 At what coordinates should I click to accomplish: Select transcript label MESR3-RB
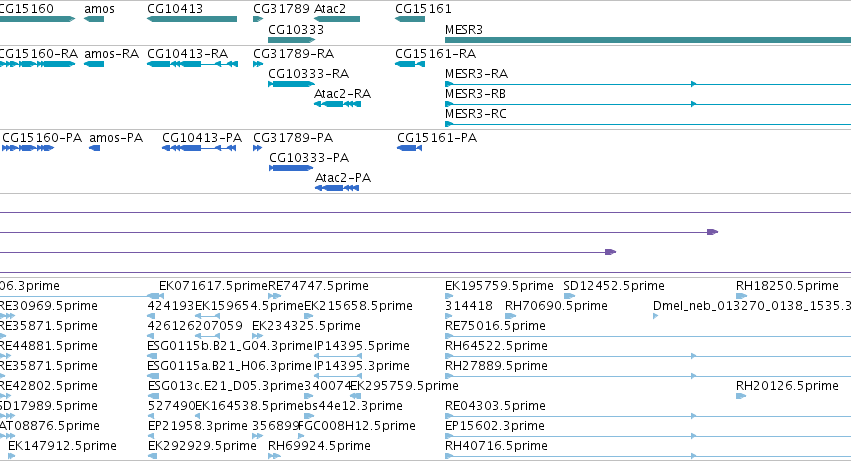(475, 93)
